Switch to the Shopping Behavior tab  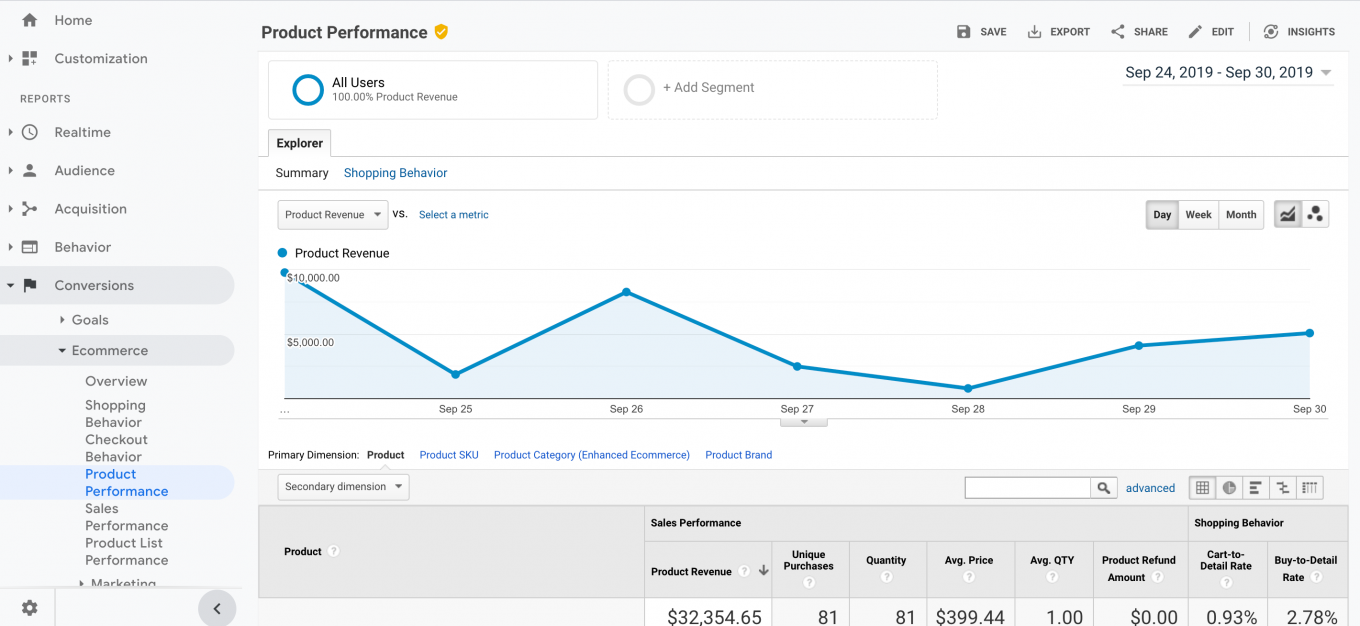coord(395,173)
